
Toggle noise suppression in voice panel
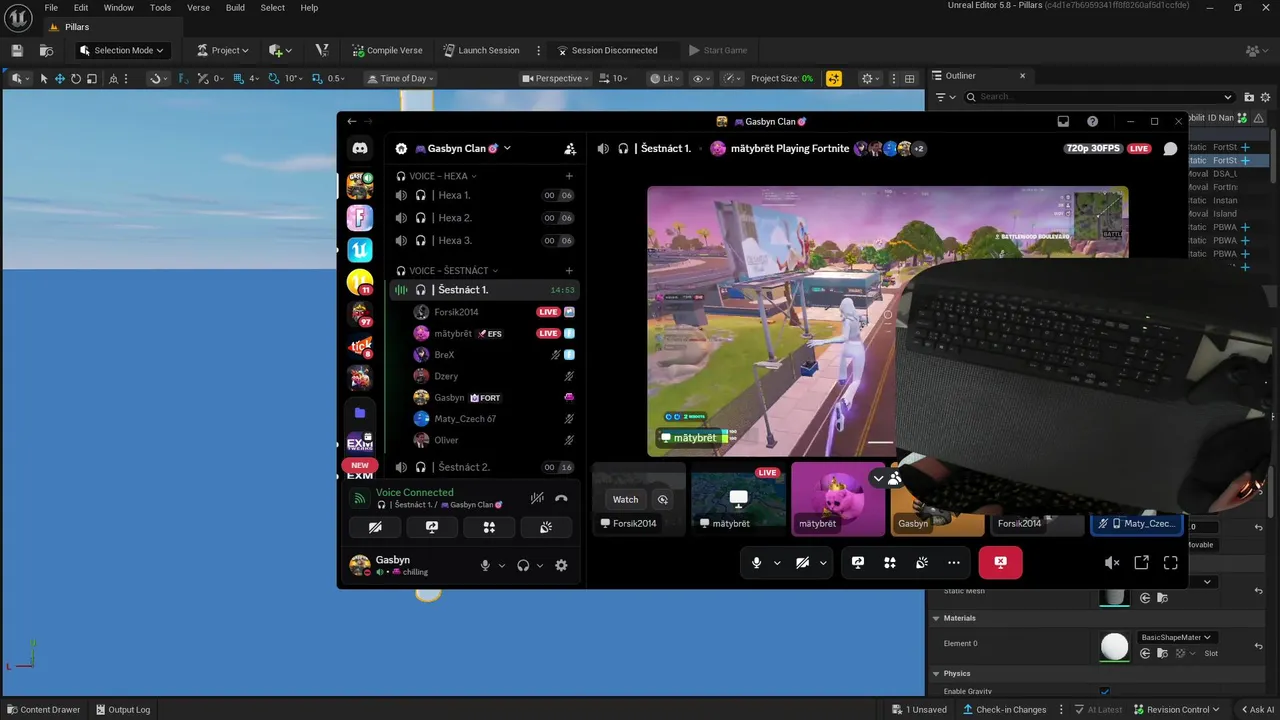click(537, 498)
